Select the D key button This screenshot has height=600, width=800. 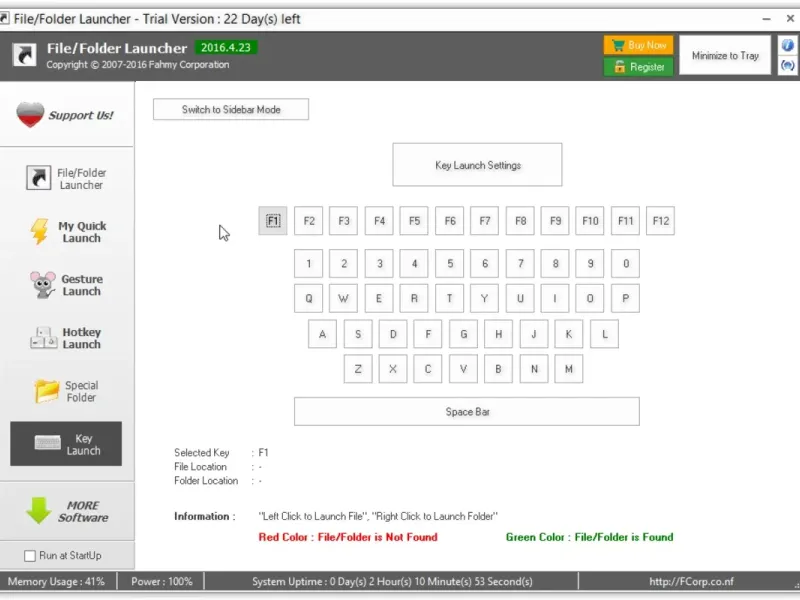click(x=393, y=334)
